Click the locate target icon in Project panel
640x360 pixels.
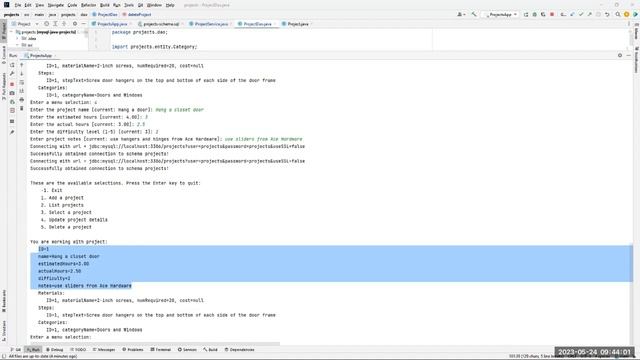coord(47,24)
